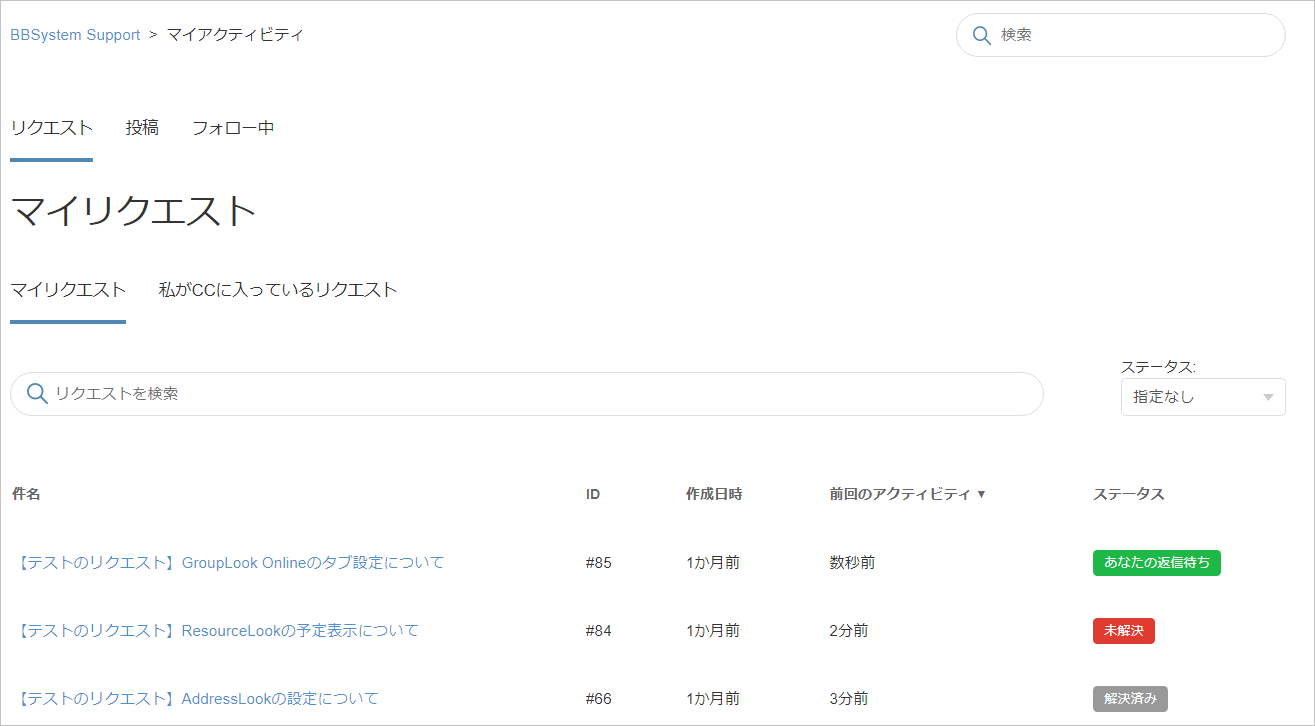
Task: Open the AddressLookの設定について request
Action: 196,699
